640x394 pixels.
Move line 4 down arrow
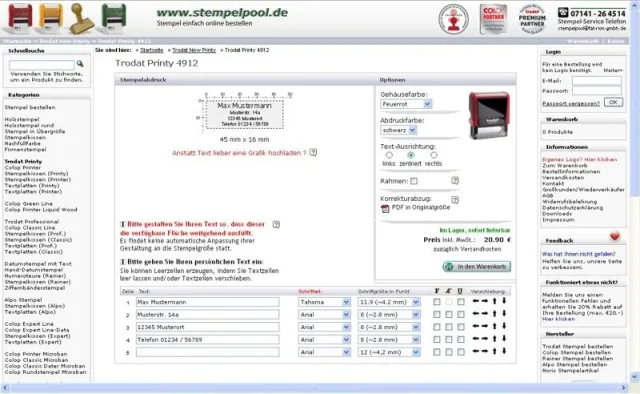point(504,338)
